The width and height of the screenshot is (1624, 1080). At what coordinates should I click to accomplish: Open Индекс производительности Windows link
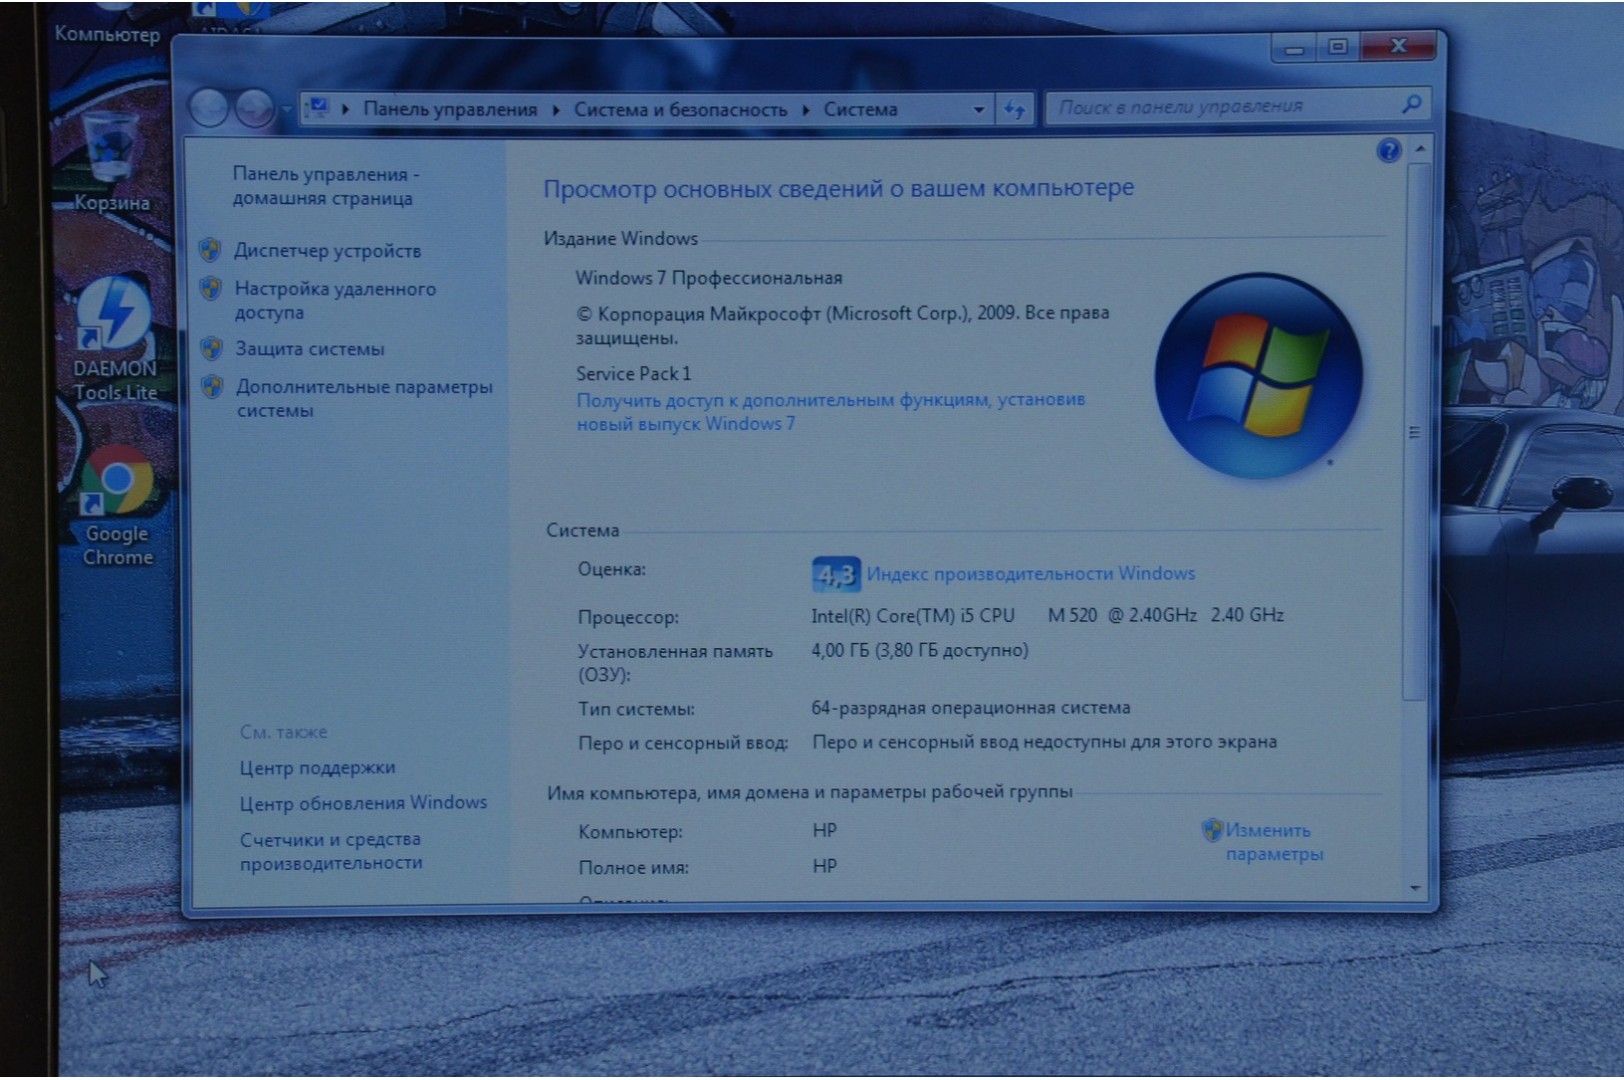[1030, 574]
